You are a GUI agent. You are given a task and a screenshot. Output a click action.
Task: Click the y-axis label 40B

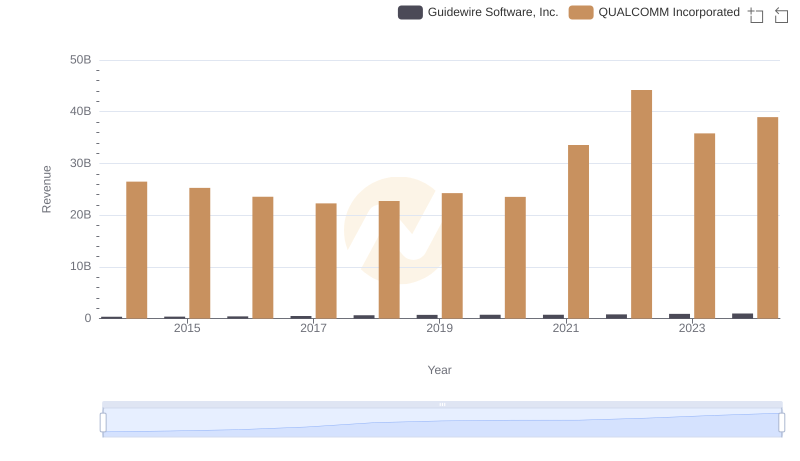click(81, 111)
